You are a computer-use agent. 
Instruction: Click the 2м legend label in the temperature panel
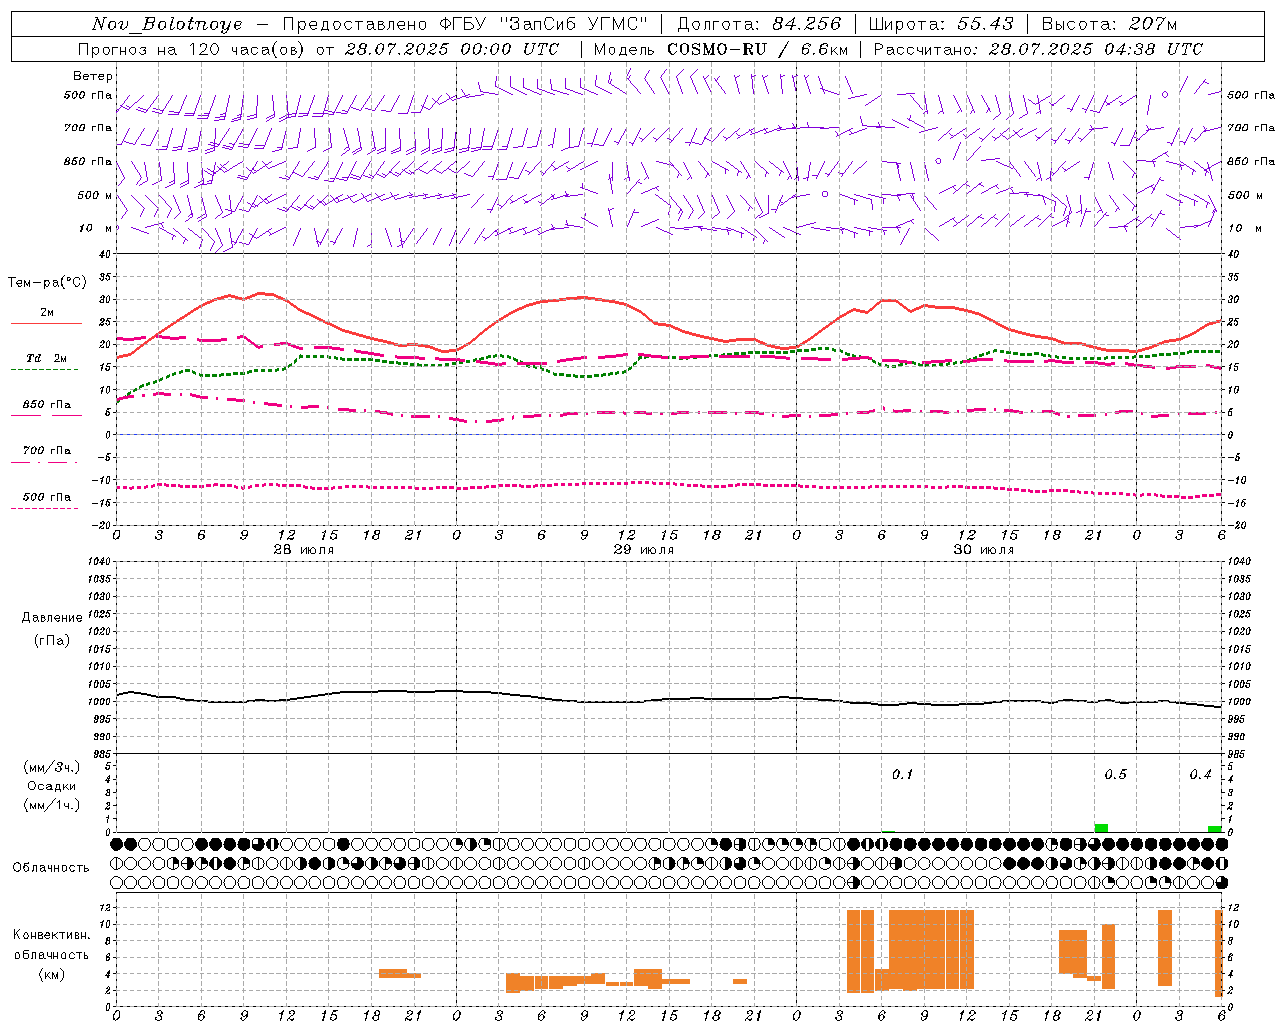point(47,313)
